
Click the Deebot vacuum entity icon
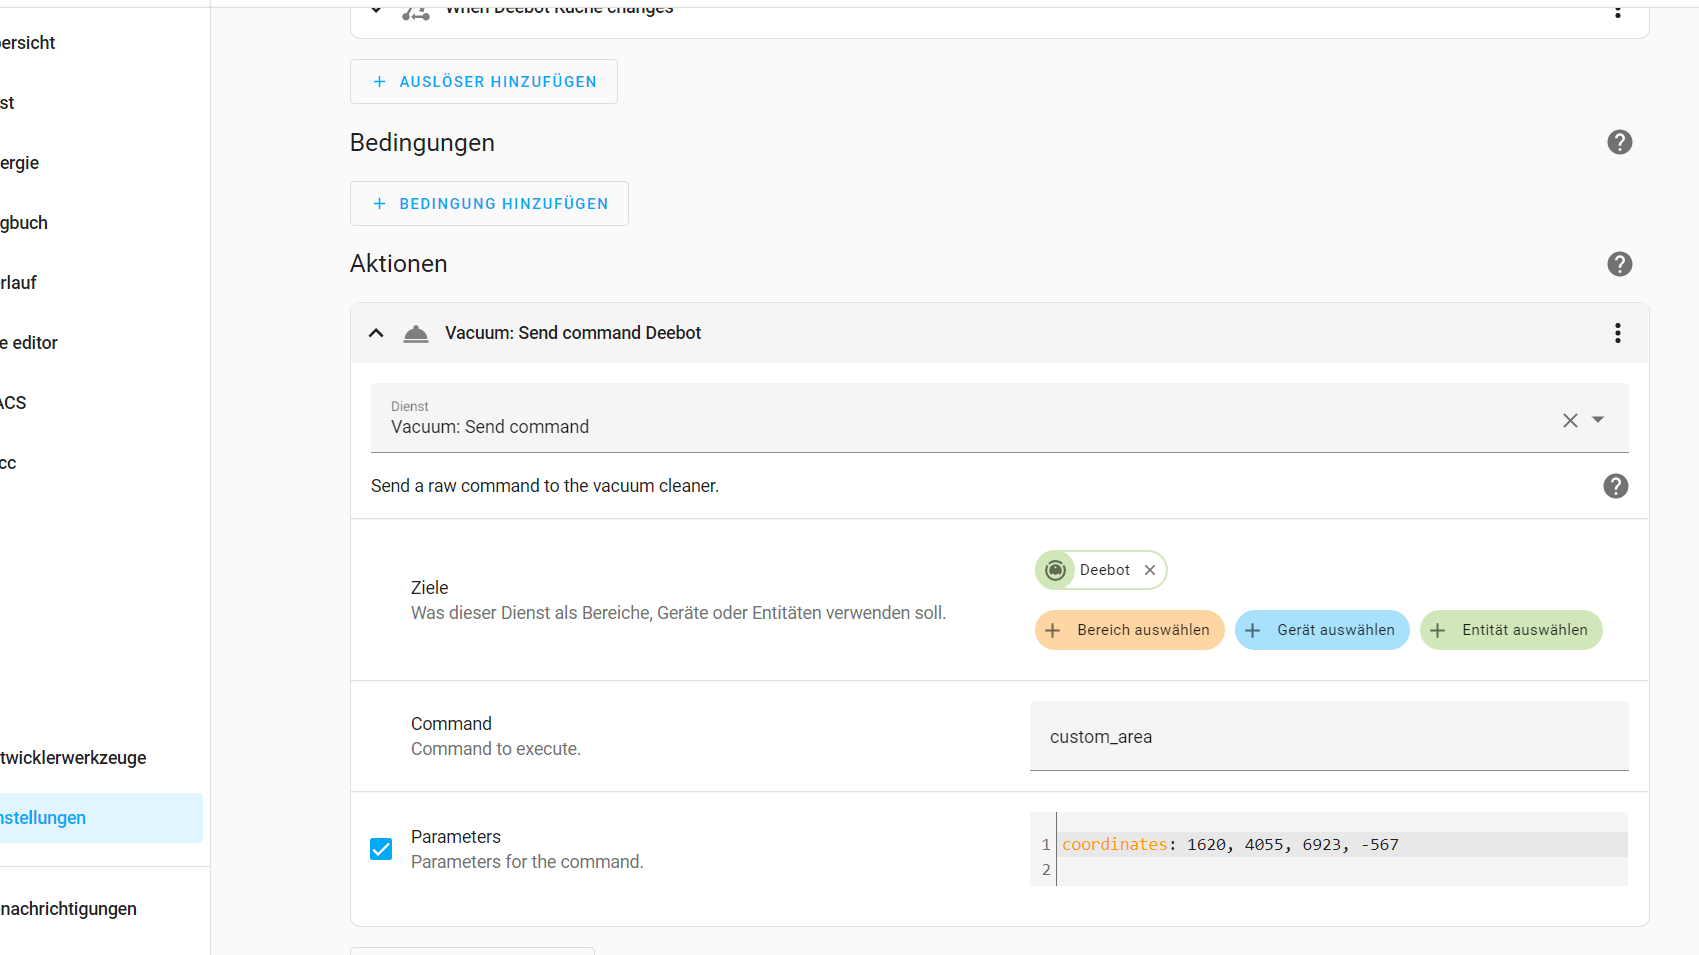[x=1055, y=570]
